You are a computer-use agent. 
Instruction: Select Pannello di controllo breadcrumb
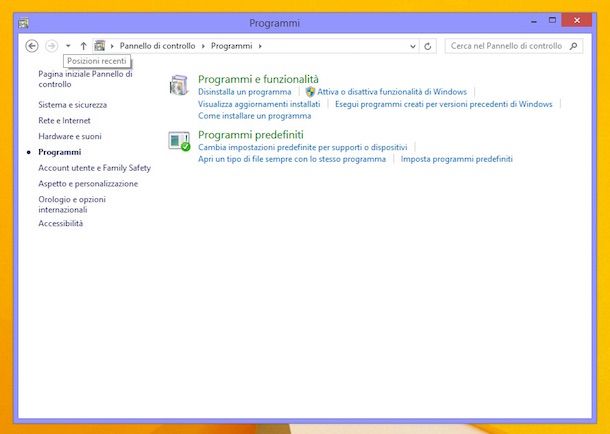[x=157, y=46]
